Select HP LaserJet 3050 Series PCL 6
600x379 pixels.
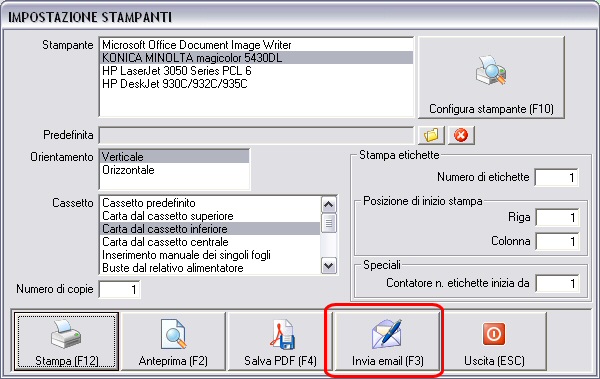[x=256, y=71]
